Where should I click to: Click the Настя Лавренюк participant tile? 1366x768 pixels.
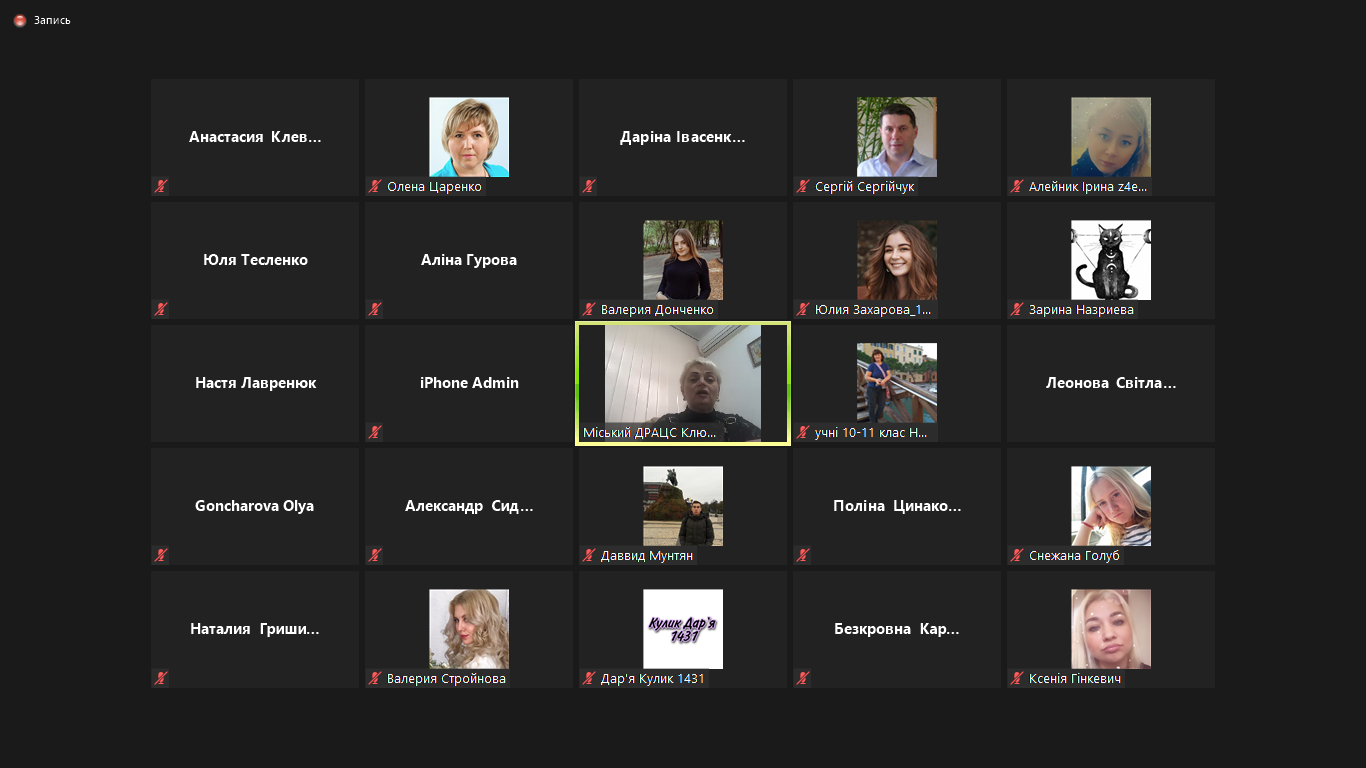tap(255, 383)
